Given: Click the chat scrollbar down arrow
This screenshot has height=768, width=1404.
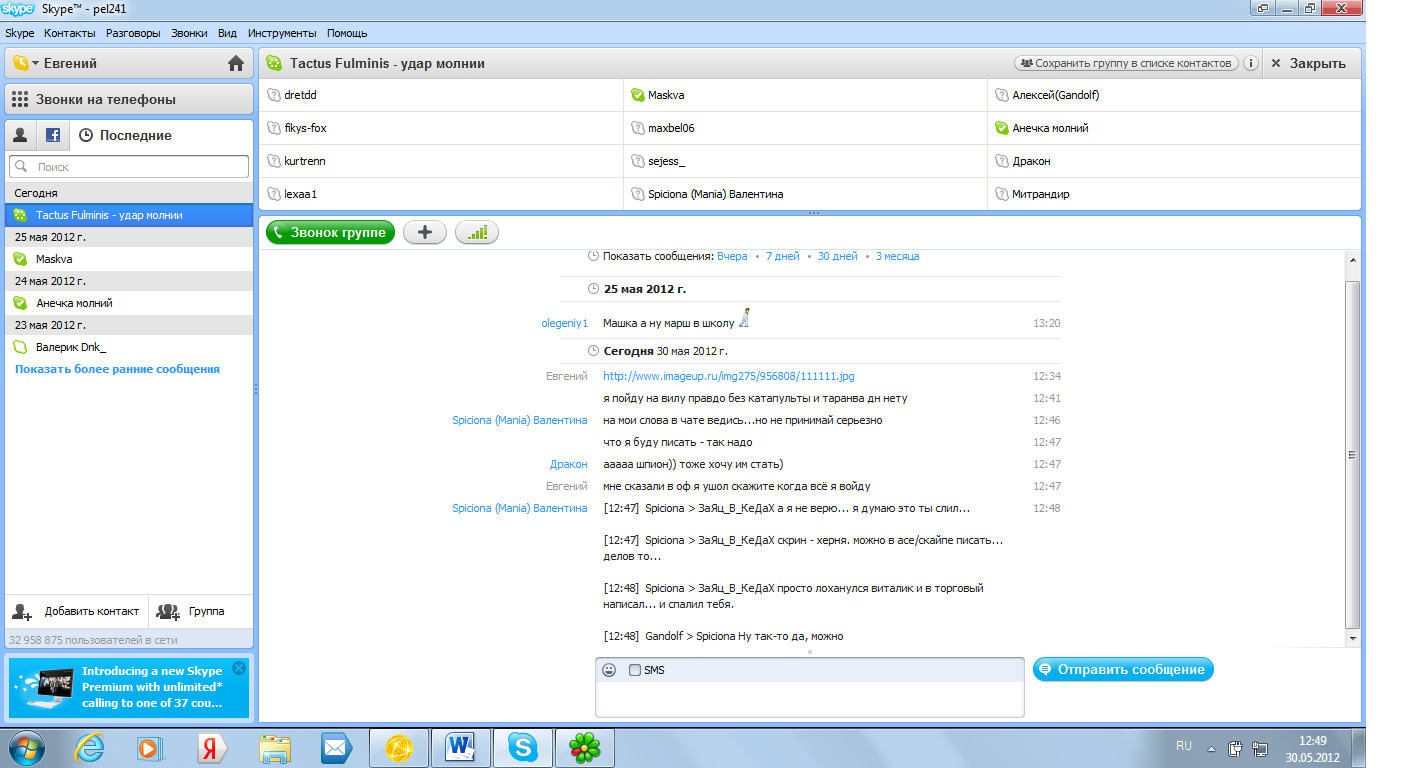Looking at the screenshot, I should (x=1353, y=638).
